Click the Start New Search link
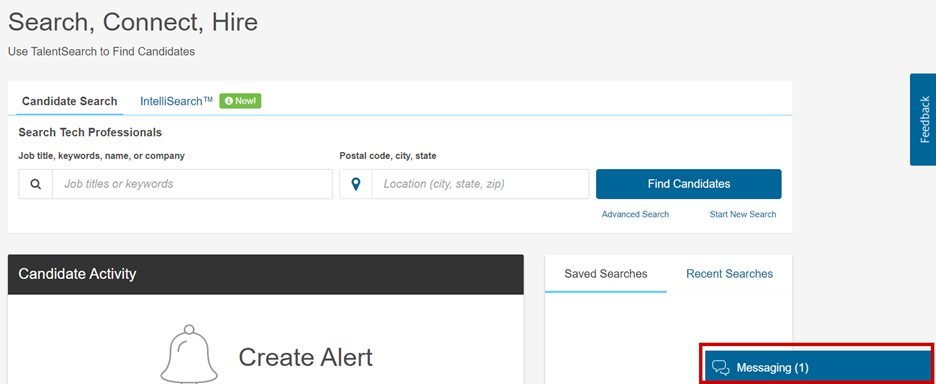This screenshot has height=384, width=936. (743, 214)
